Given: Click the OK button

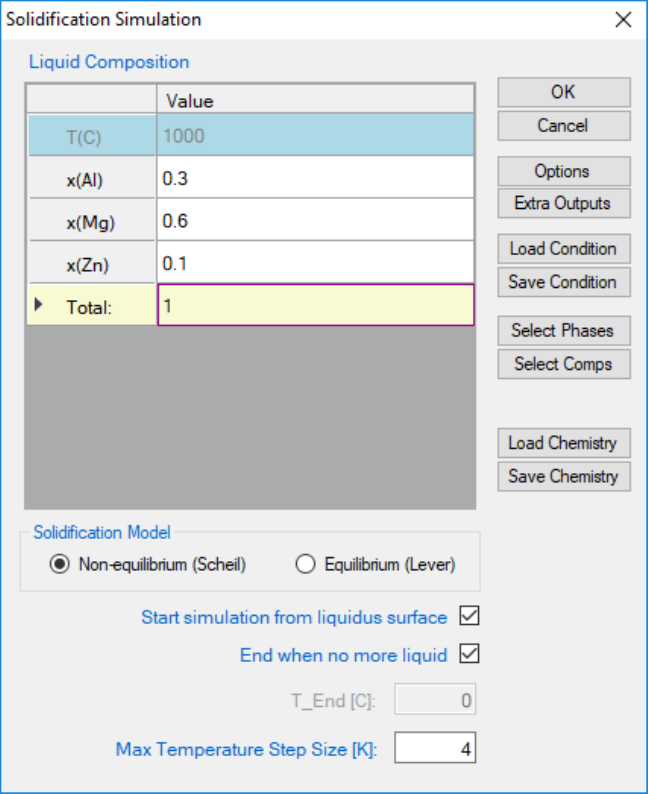Looking at the screenshot, I should tap(564, 92).
